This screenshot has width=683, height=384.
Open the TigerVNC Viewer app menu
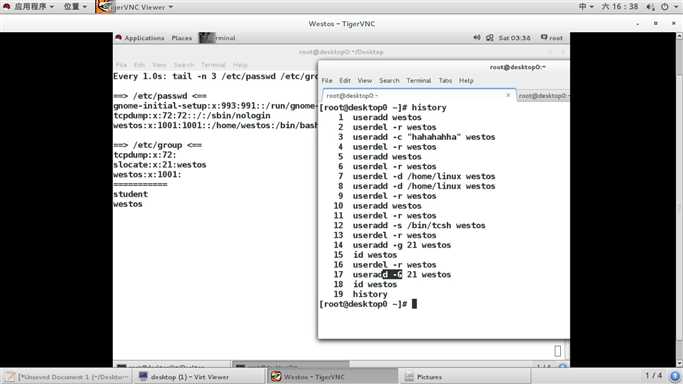pyautogui.click(x=135, y=7)
